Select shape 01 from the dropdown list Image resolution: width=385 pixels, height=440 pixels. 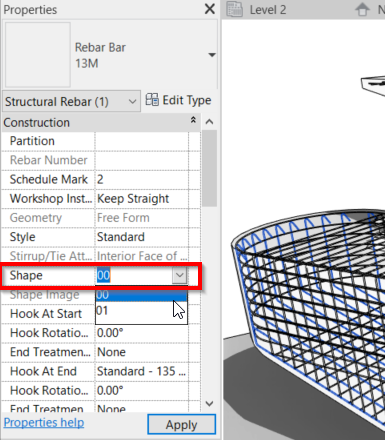tap(141, 311)
